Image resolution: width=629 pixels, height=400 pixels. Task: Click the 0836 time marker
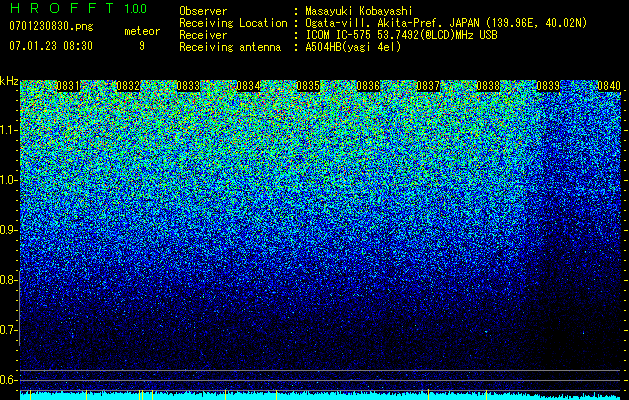tap(368, 86)
